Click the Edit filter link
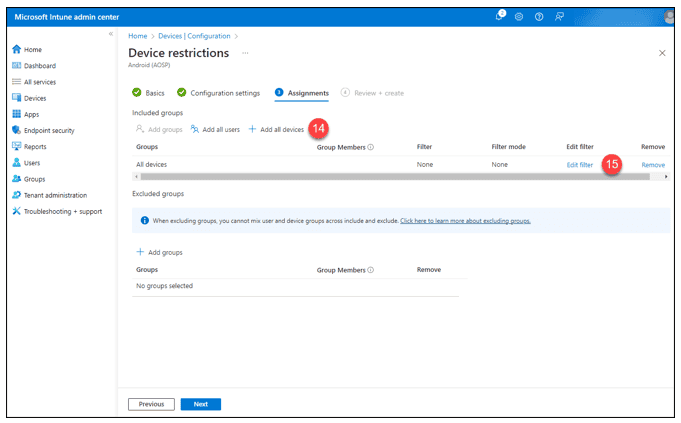 click(x=579, y=165)
